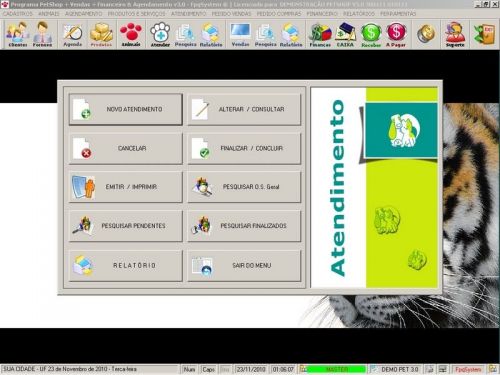Click the PESQUISAR FINALIZADOS button

[244, 226]
